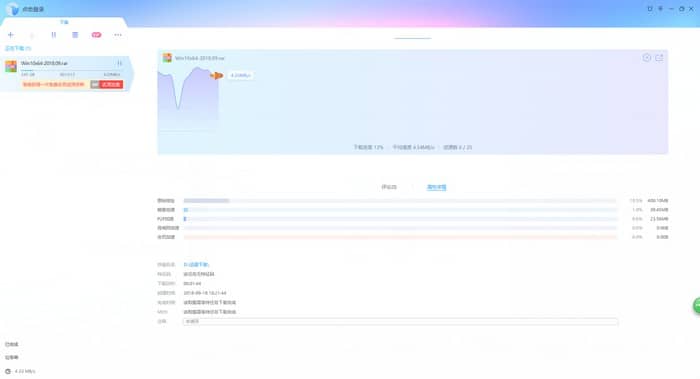The width and height of the screenshot is (700, 379).
Task: Click the red speed-up button on task
Action: tap(111, 84)
